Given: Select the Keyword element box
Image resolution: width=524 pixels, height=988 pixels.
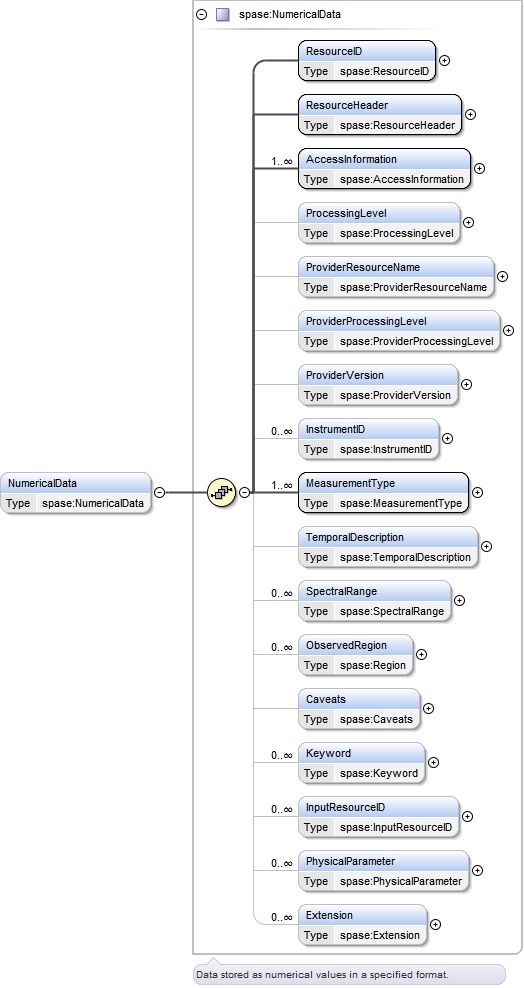Looking at the screenshot, I should (x=362, y=763).
